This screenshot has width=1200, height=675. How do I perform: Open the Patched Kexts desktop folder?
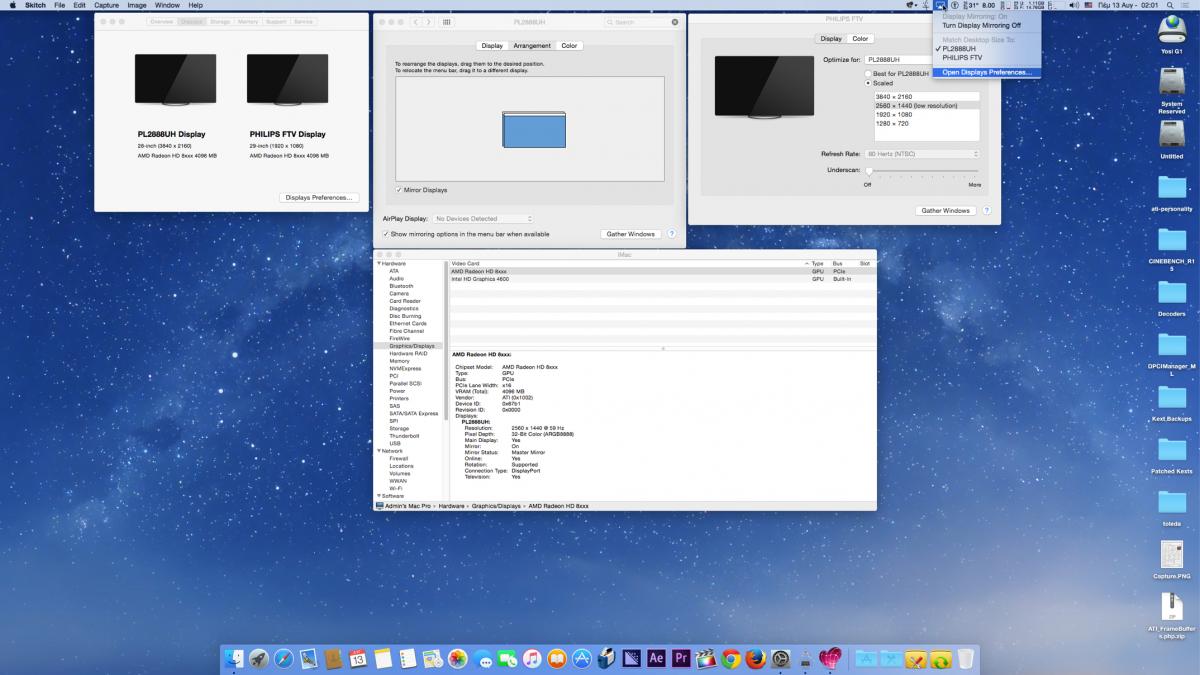coord(1171,450)
